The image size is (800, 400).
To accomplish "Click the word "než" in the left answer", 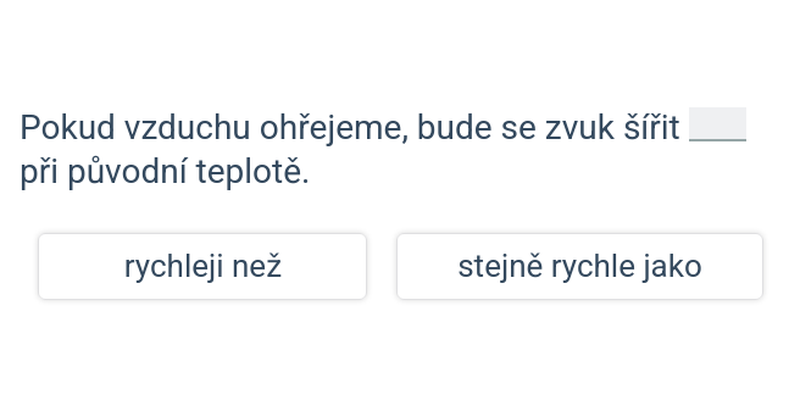I will click(256, 266).
